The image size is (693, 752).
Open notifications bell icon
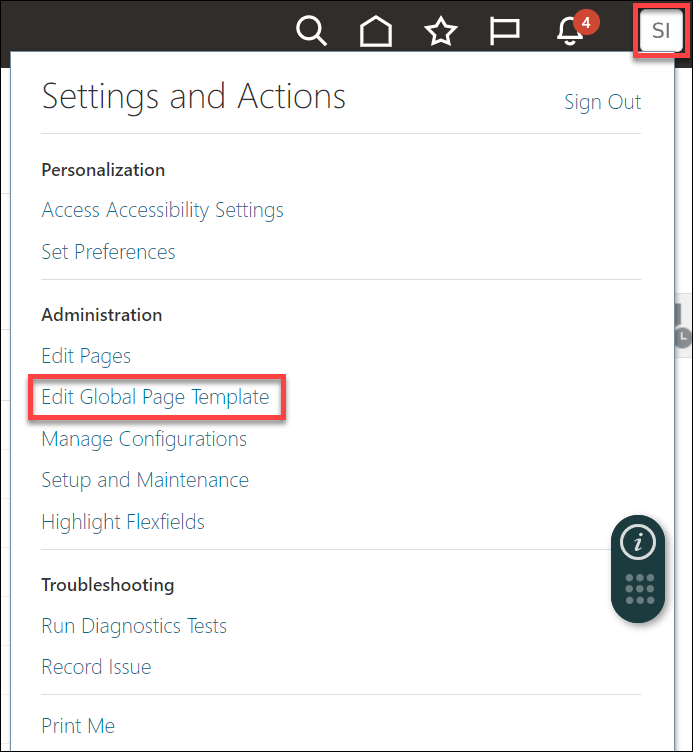tap(570, 31)
